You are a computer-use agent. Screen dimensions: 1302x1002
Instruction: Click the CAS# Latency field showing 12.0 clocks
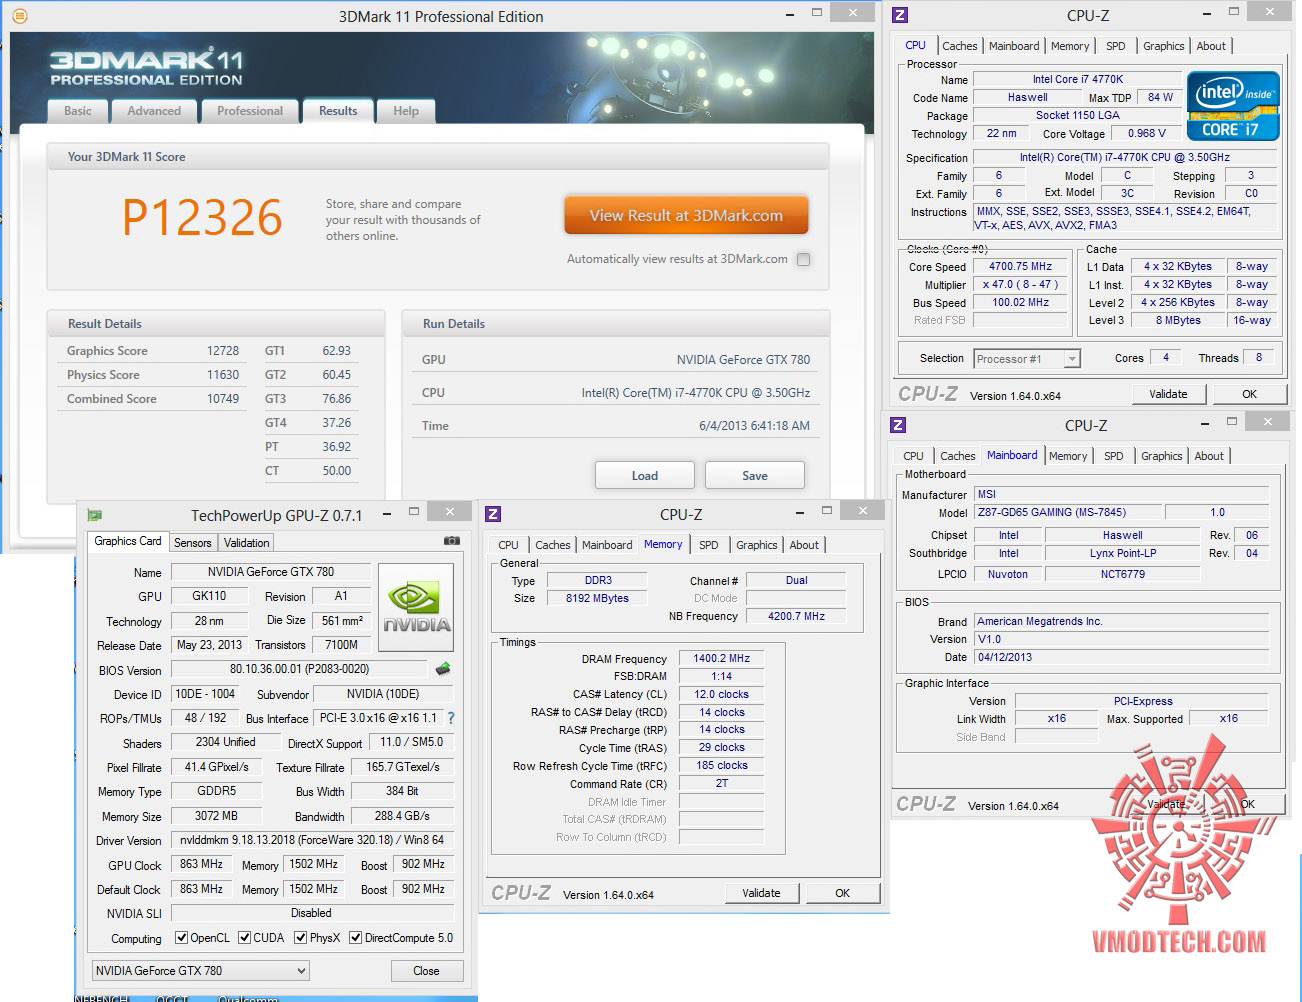point(721,694)
